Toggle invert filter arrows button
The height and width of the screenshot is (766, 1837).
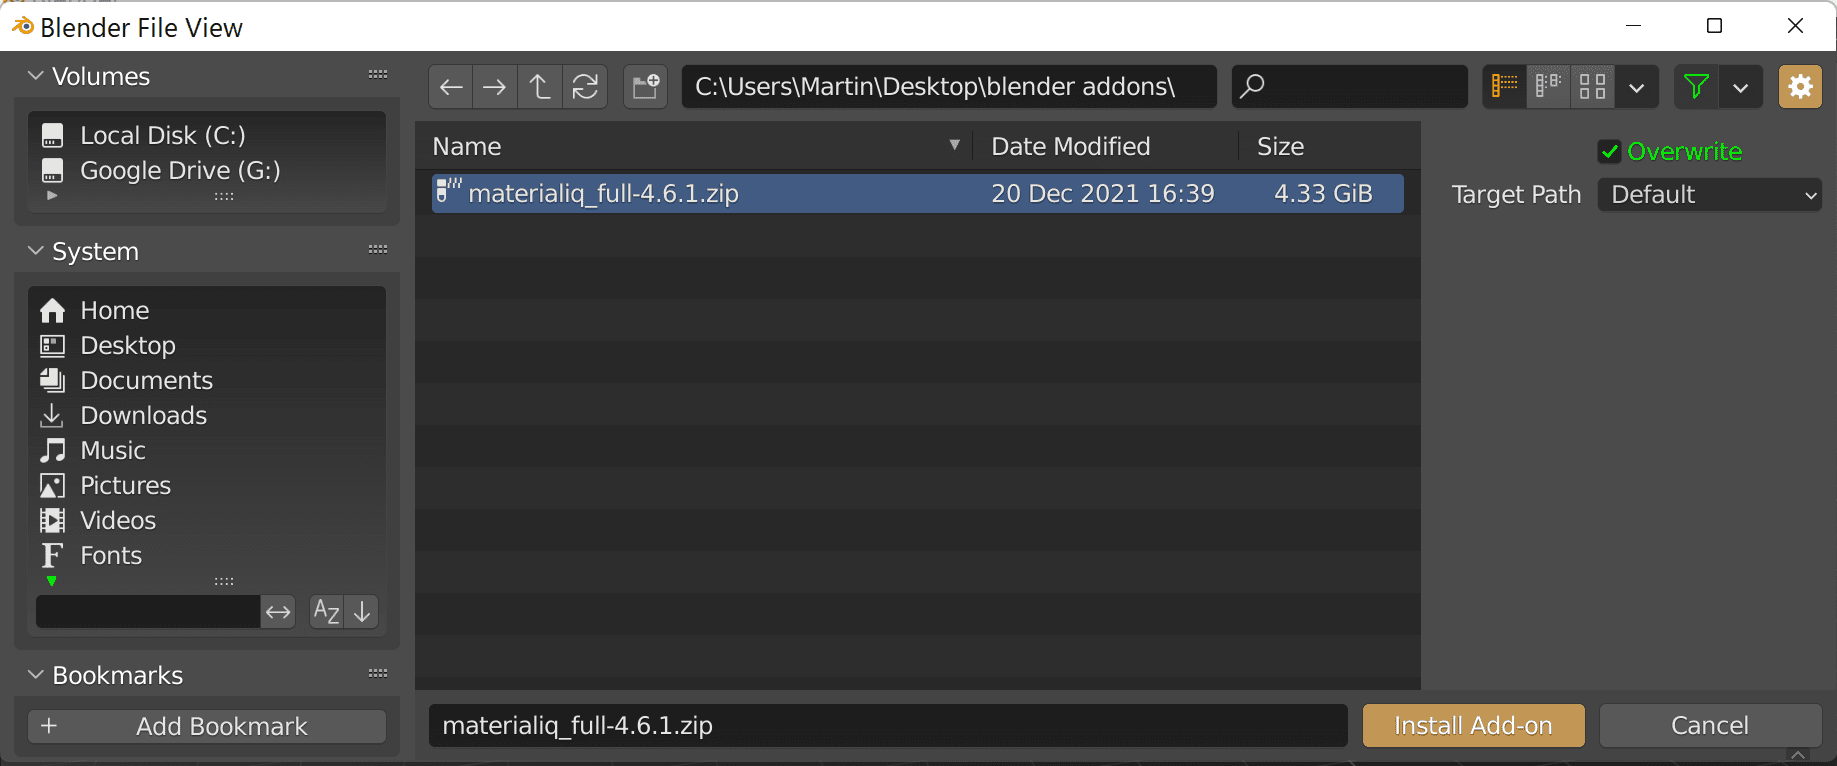point(278,611)
